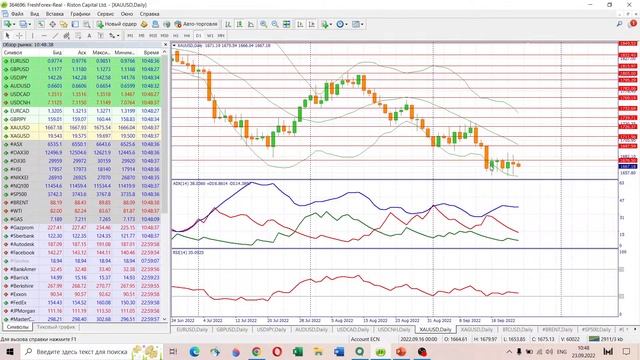Switch to the XAGUSD,Daily chart tab

476,329
